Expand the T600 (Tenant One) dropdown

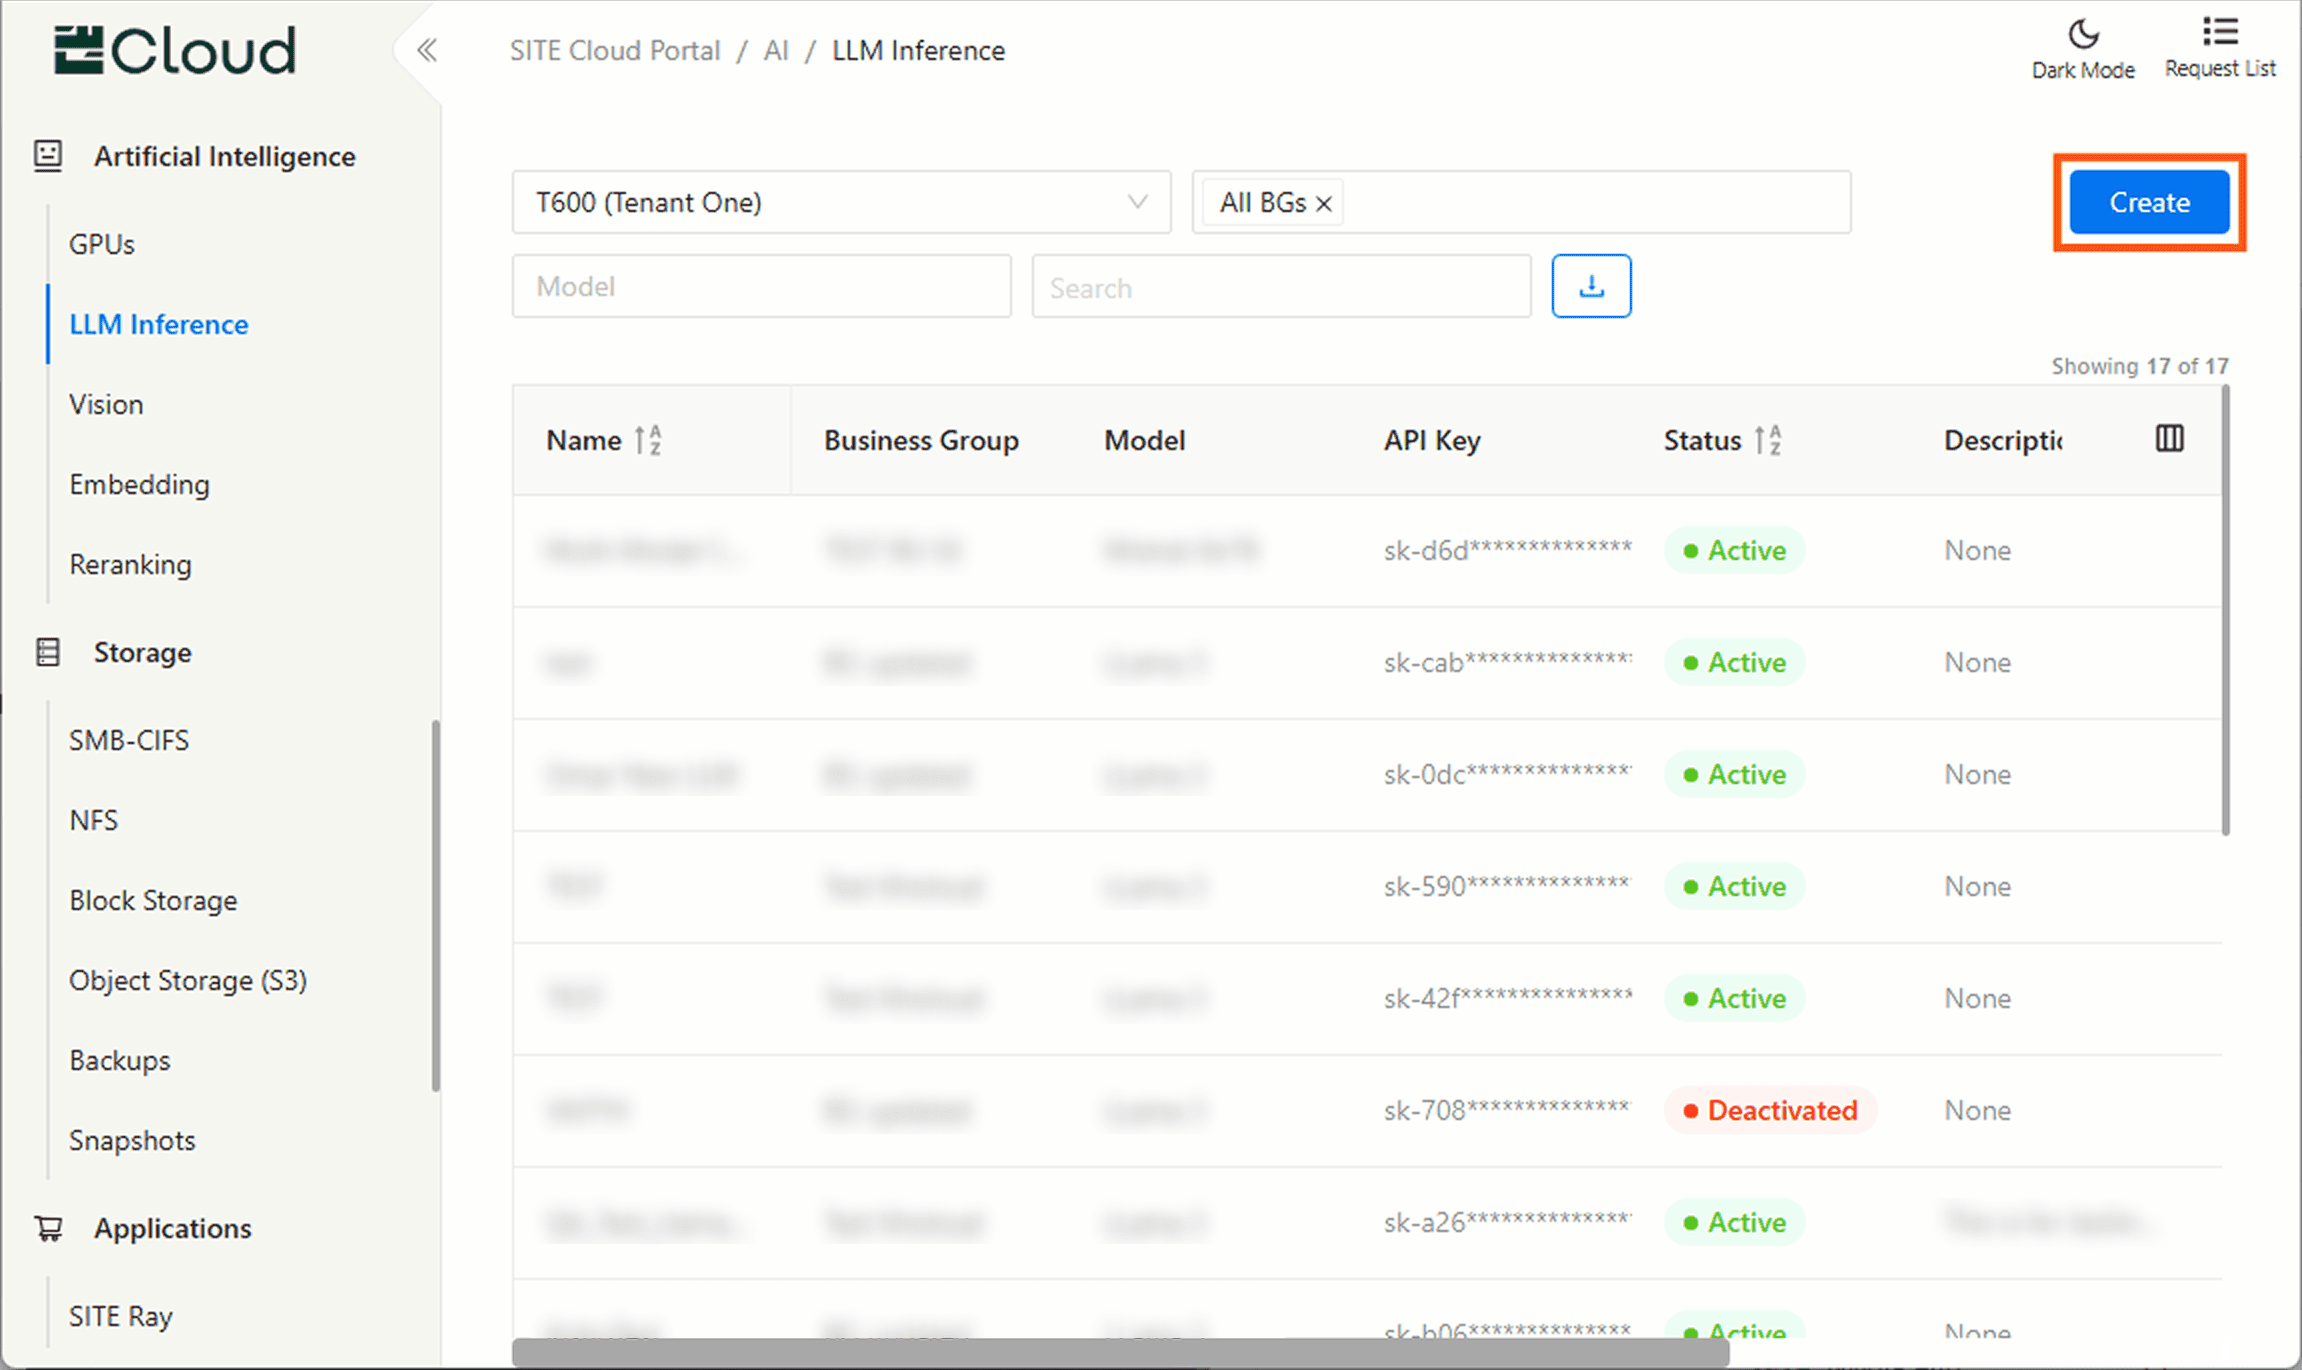pos(840,202)
